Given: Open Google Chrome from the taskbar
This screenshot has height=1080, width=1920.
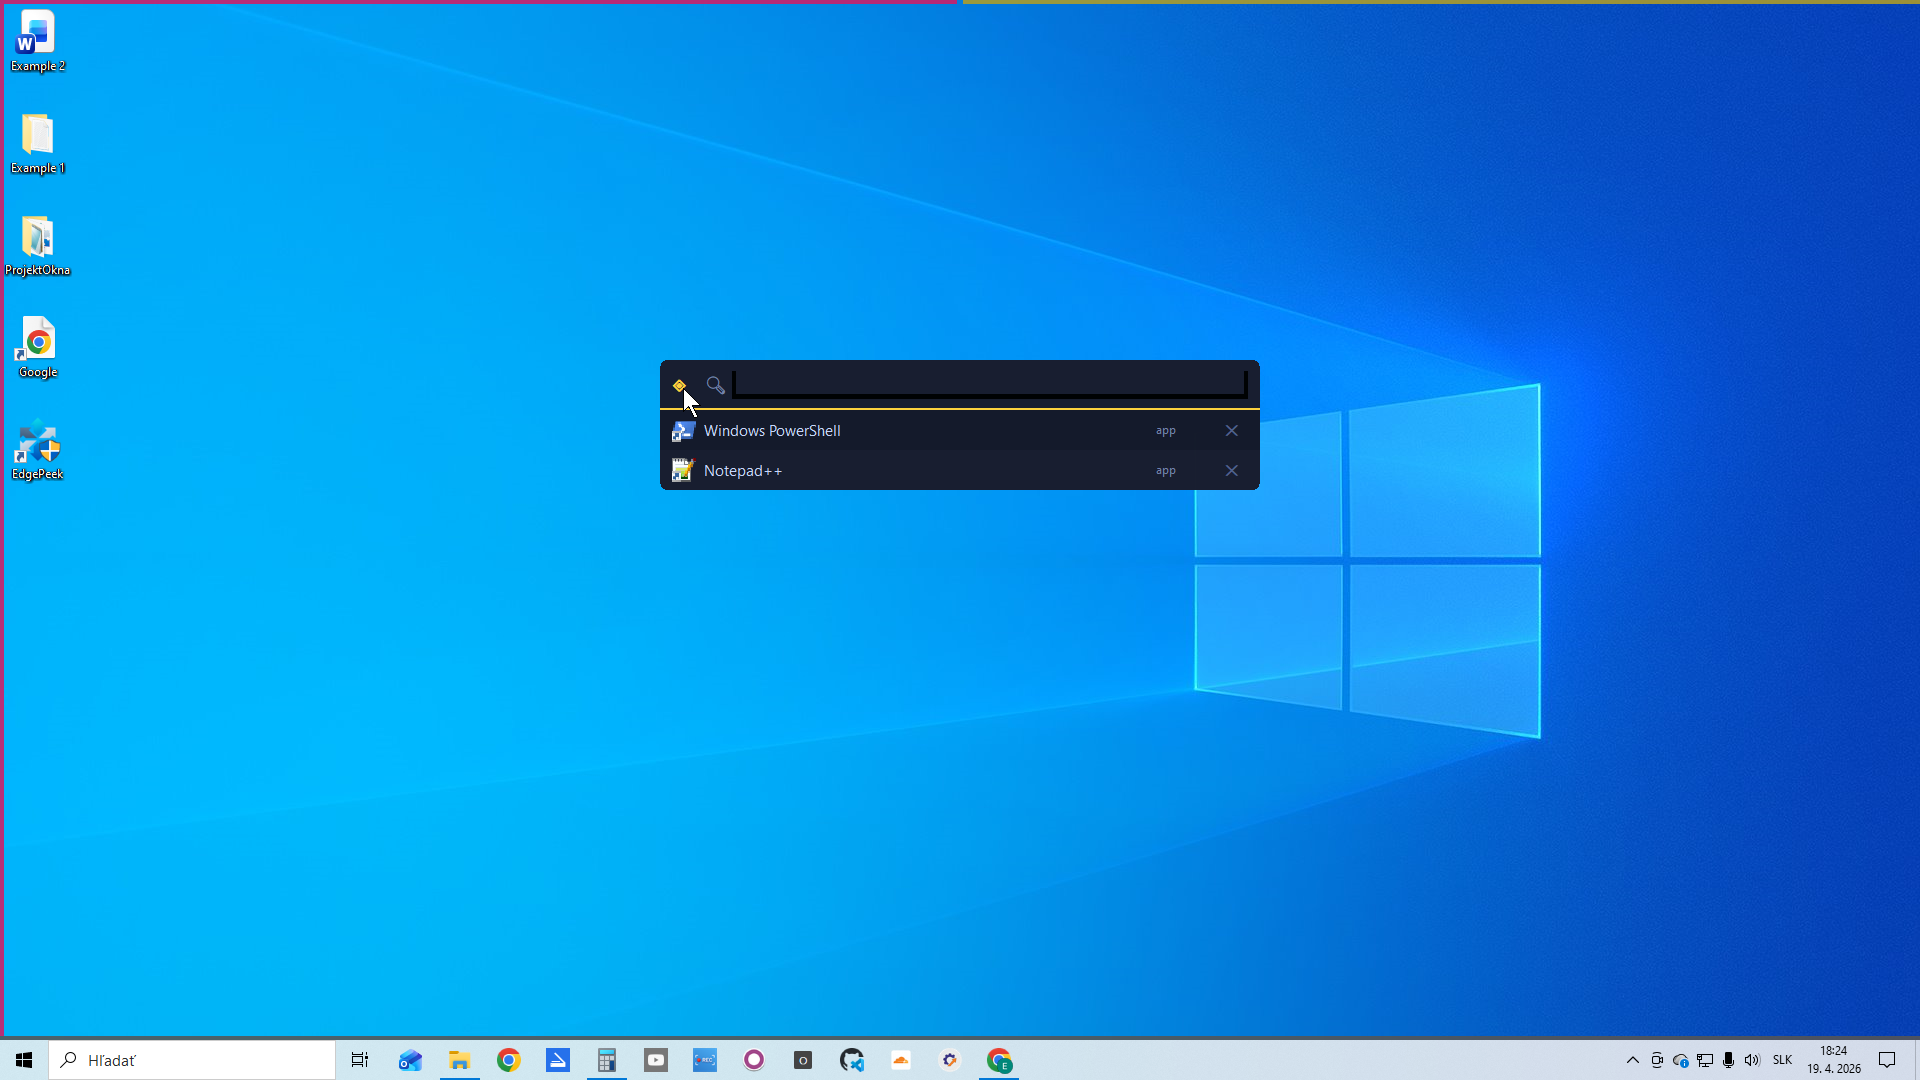Looking at the screenshot, I should pos(508,1060).
